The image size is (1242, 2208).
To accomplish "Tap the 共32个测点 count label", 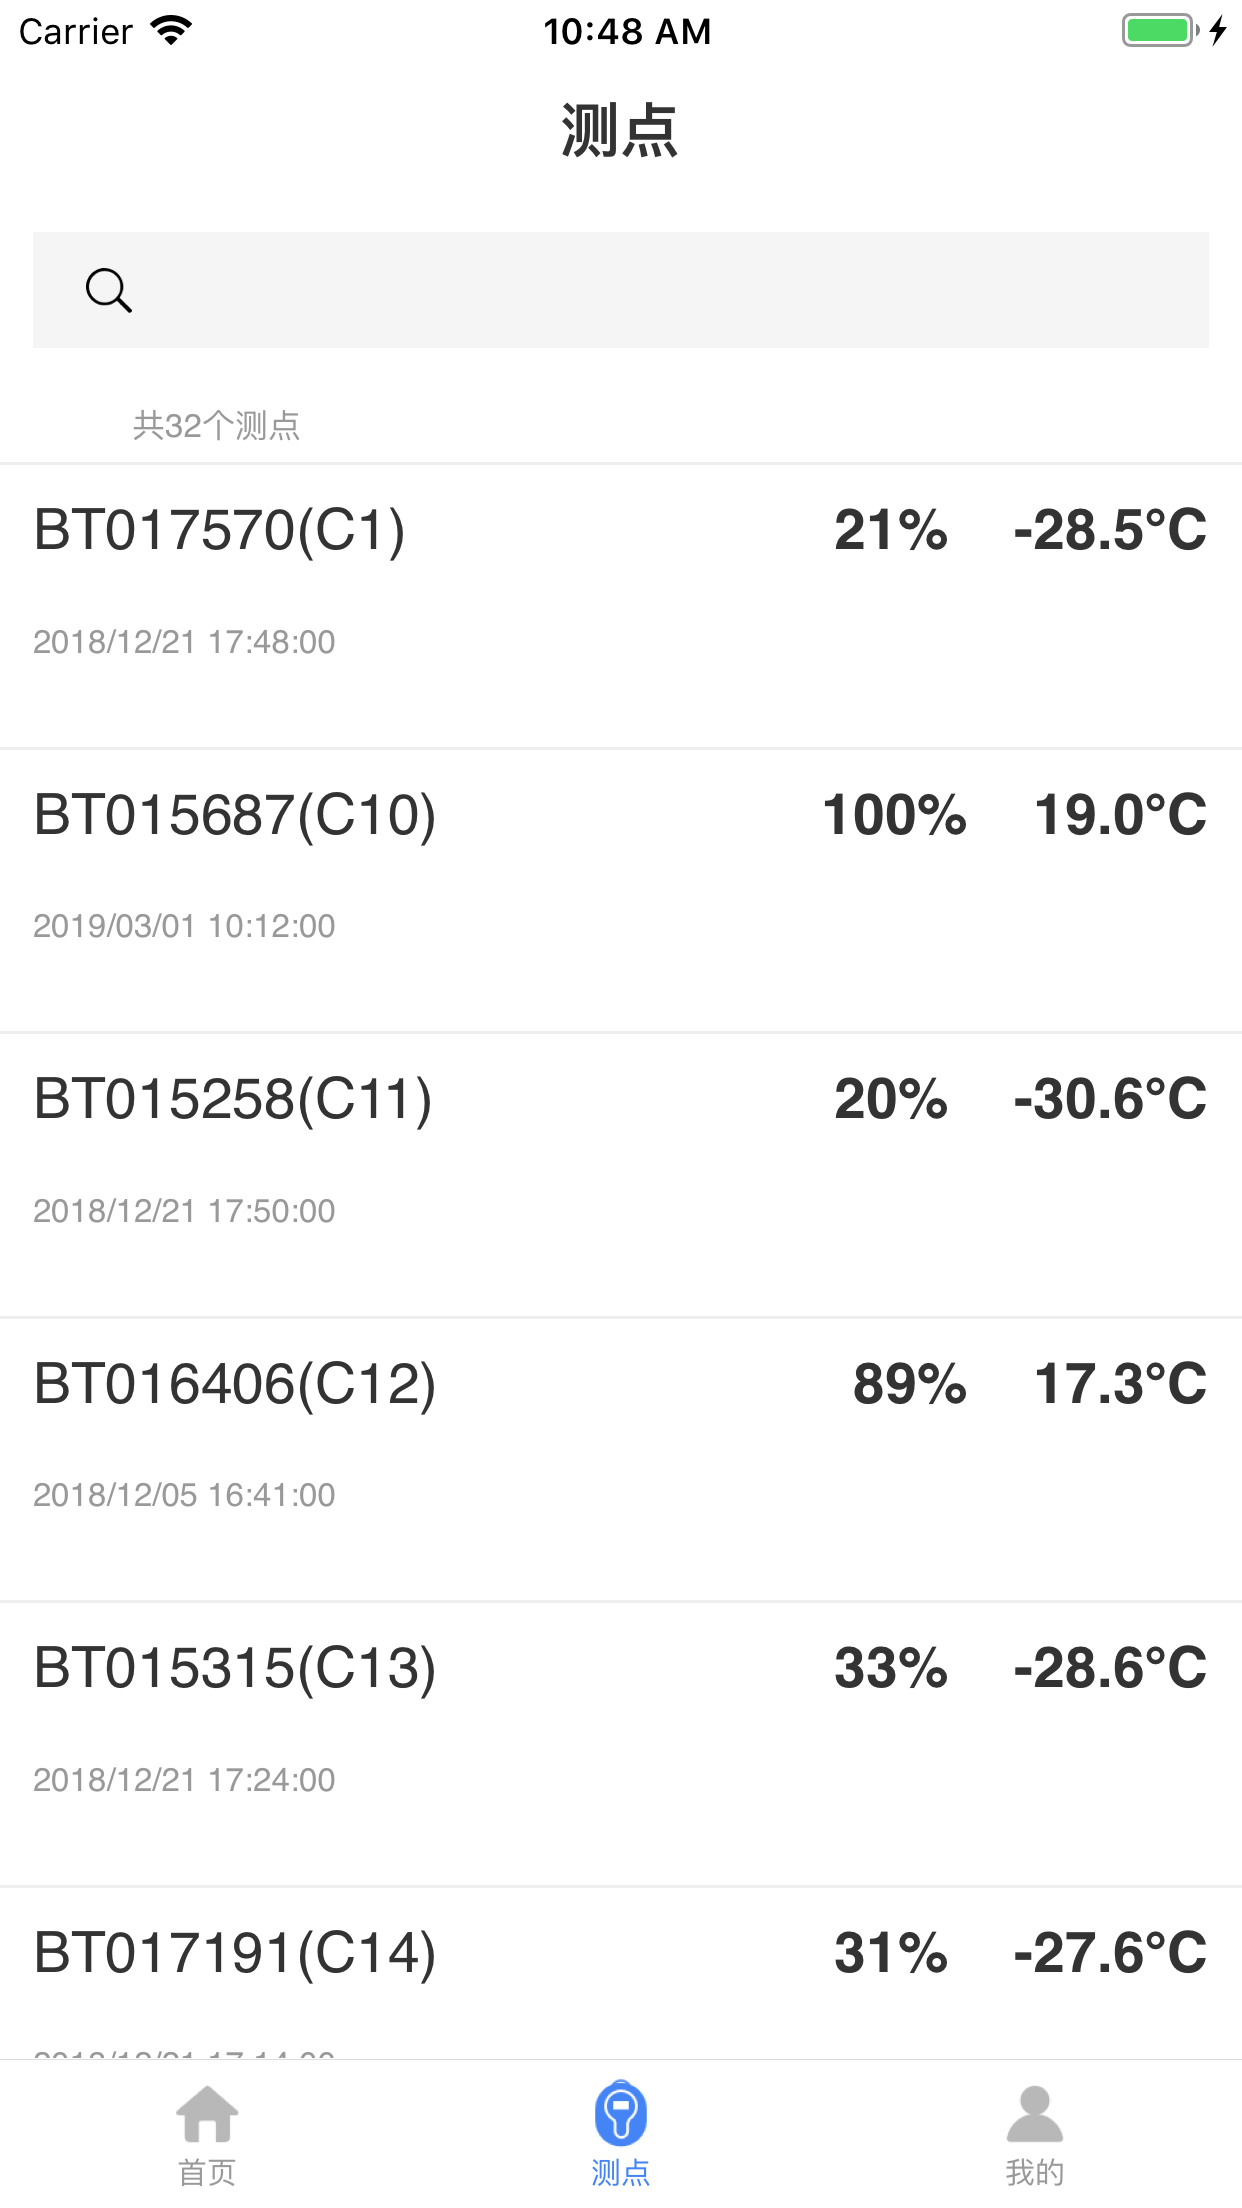I will click(x=217, y=426).
